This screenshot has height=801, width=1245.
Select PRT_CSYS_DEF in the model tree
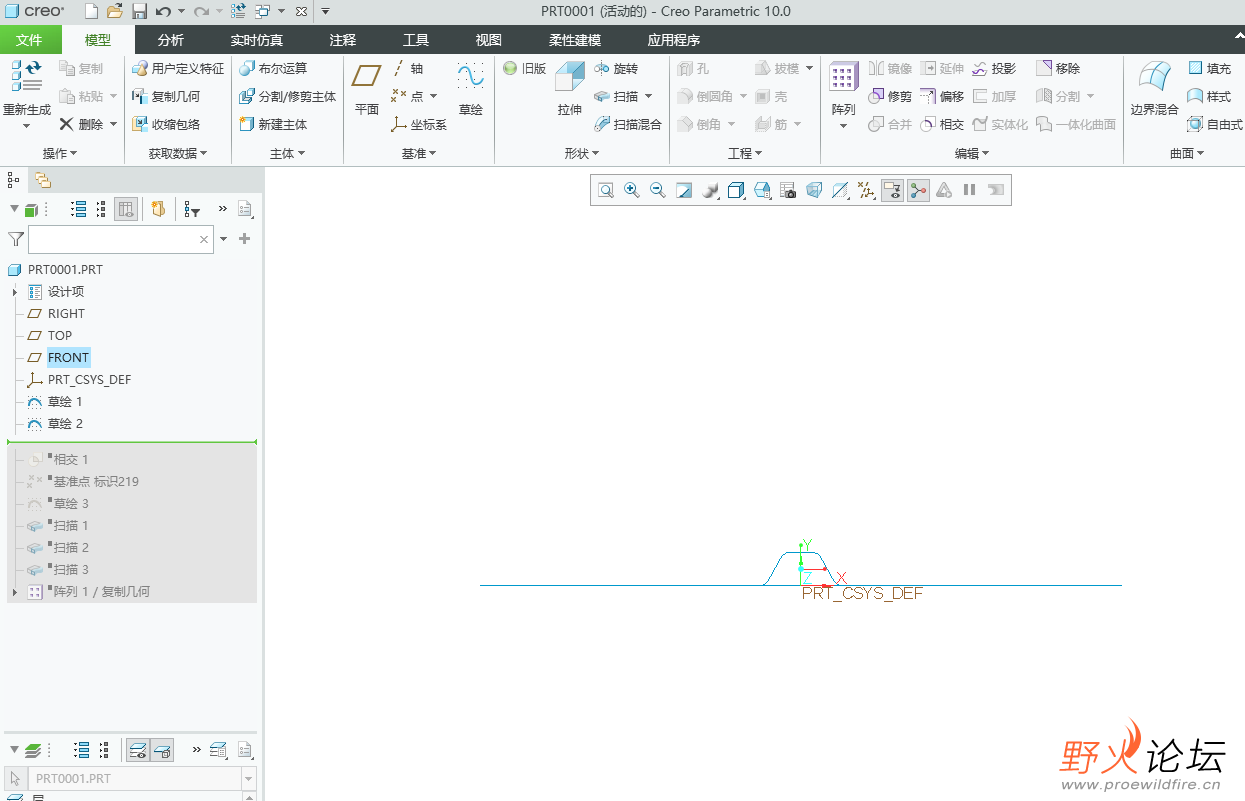pos(89,380)
